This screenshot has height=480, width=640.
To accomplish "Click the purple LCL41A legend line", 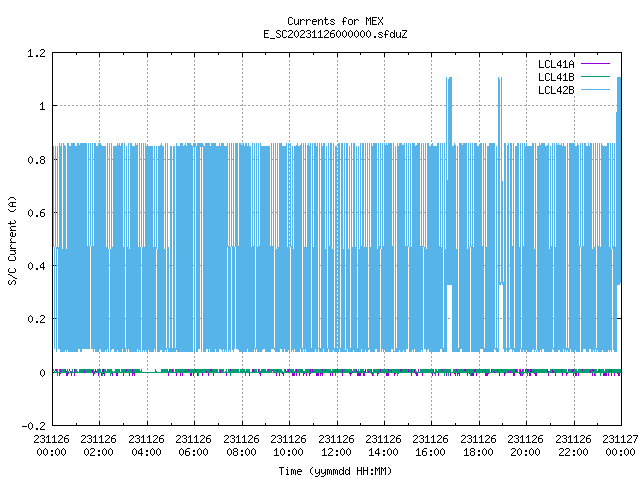I will pyautogui.click(x=595, y=64).
